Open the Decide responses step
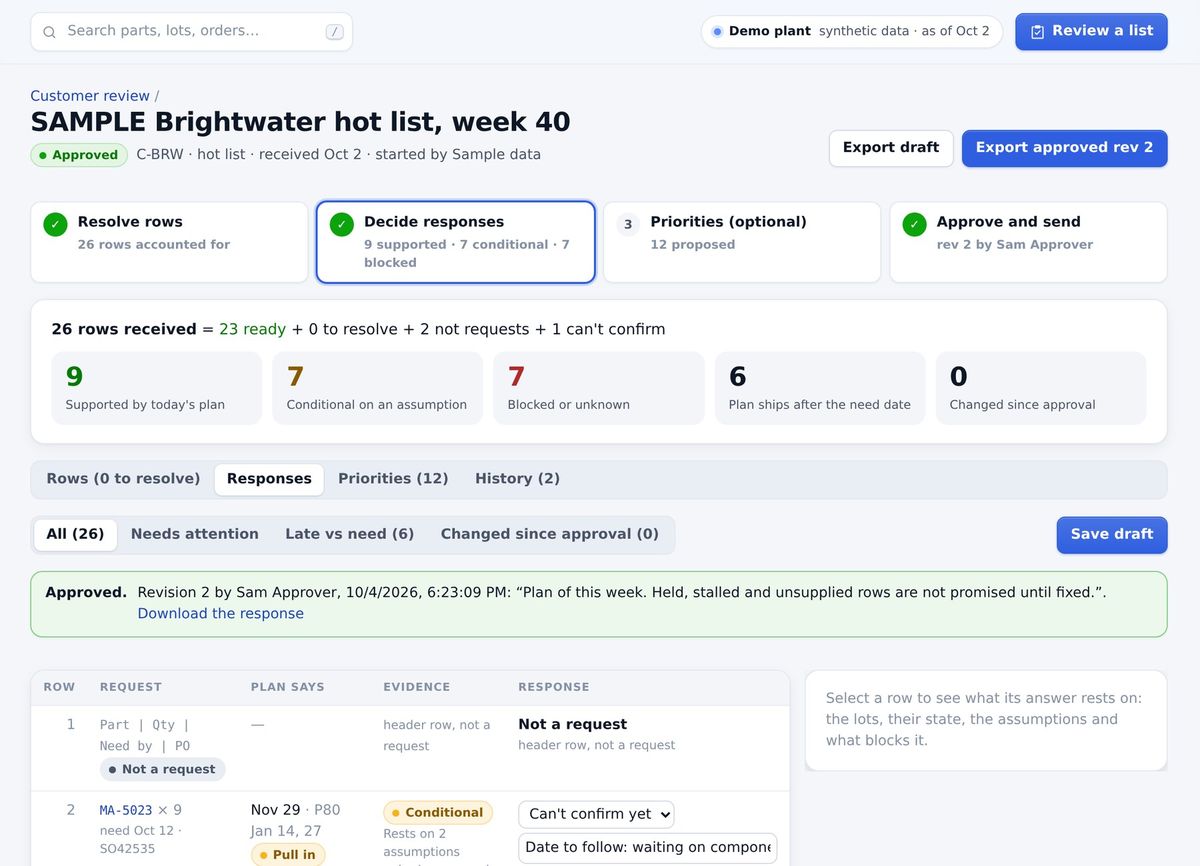This screenshot has height=866, width=1200. pos(456,242)
